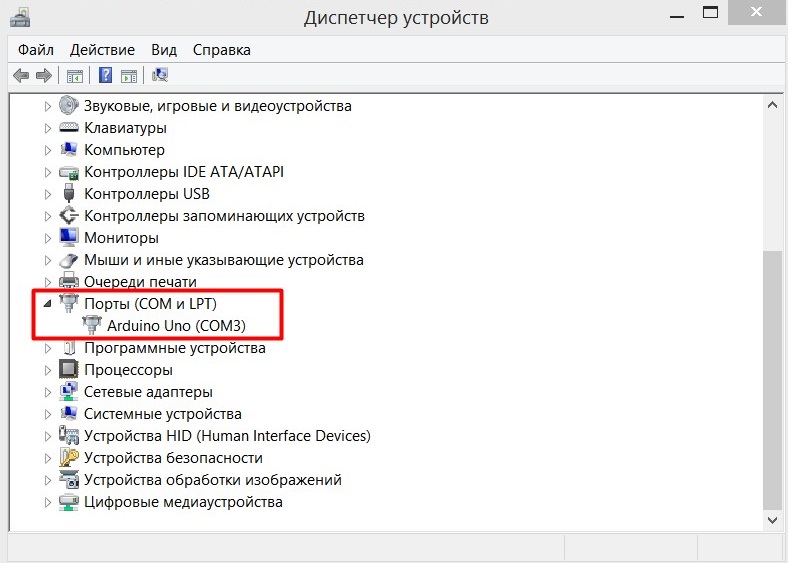
Task: Click the vertical scrollbar thumb
Action: 772,379
